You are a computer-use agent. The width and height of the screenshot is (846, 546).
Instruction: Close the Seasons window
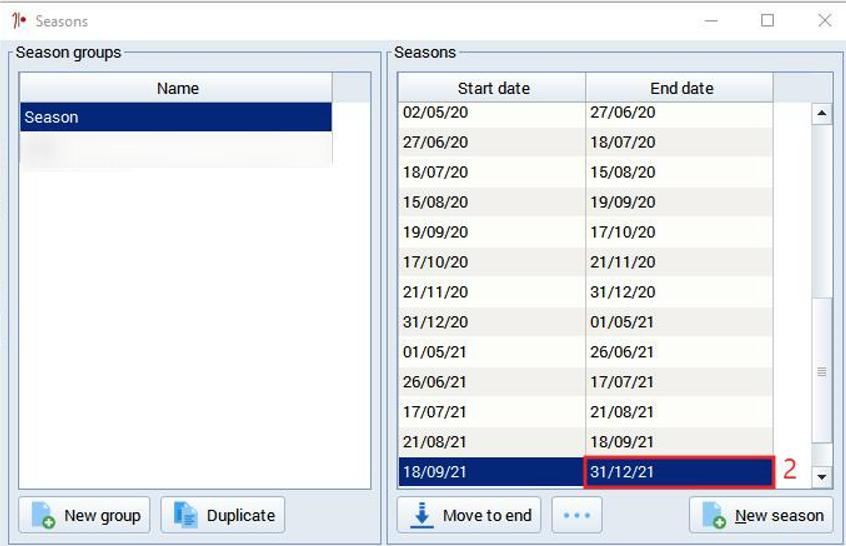tap(824, 21)
